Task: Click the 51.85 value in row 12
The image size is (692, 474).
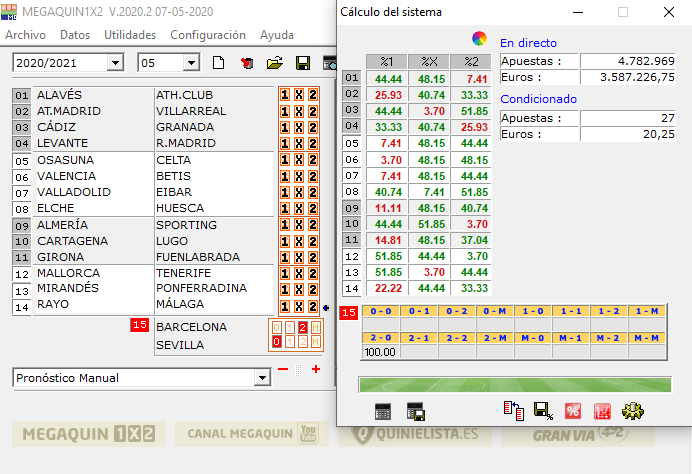Action: click(388, 256)
